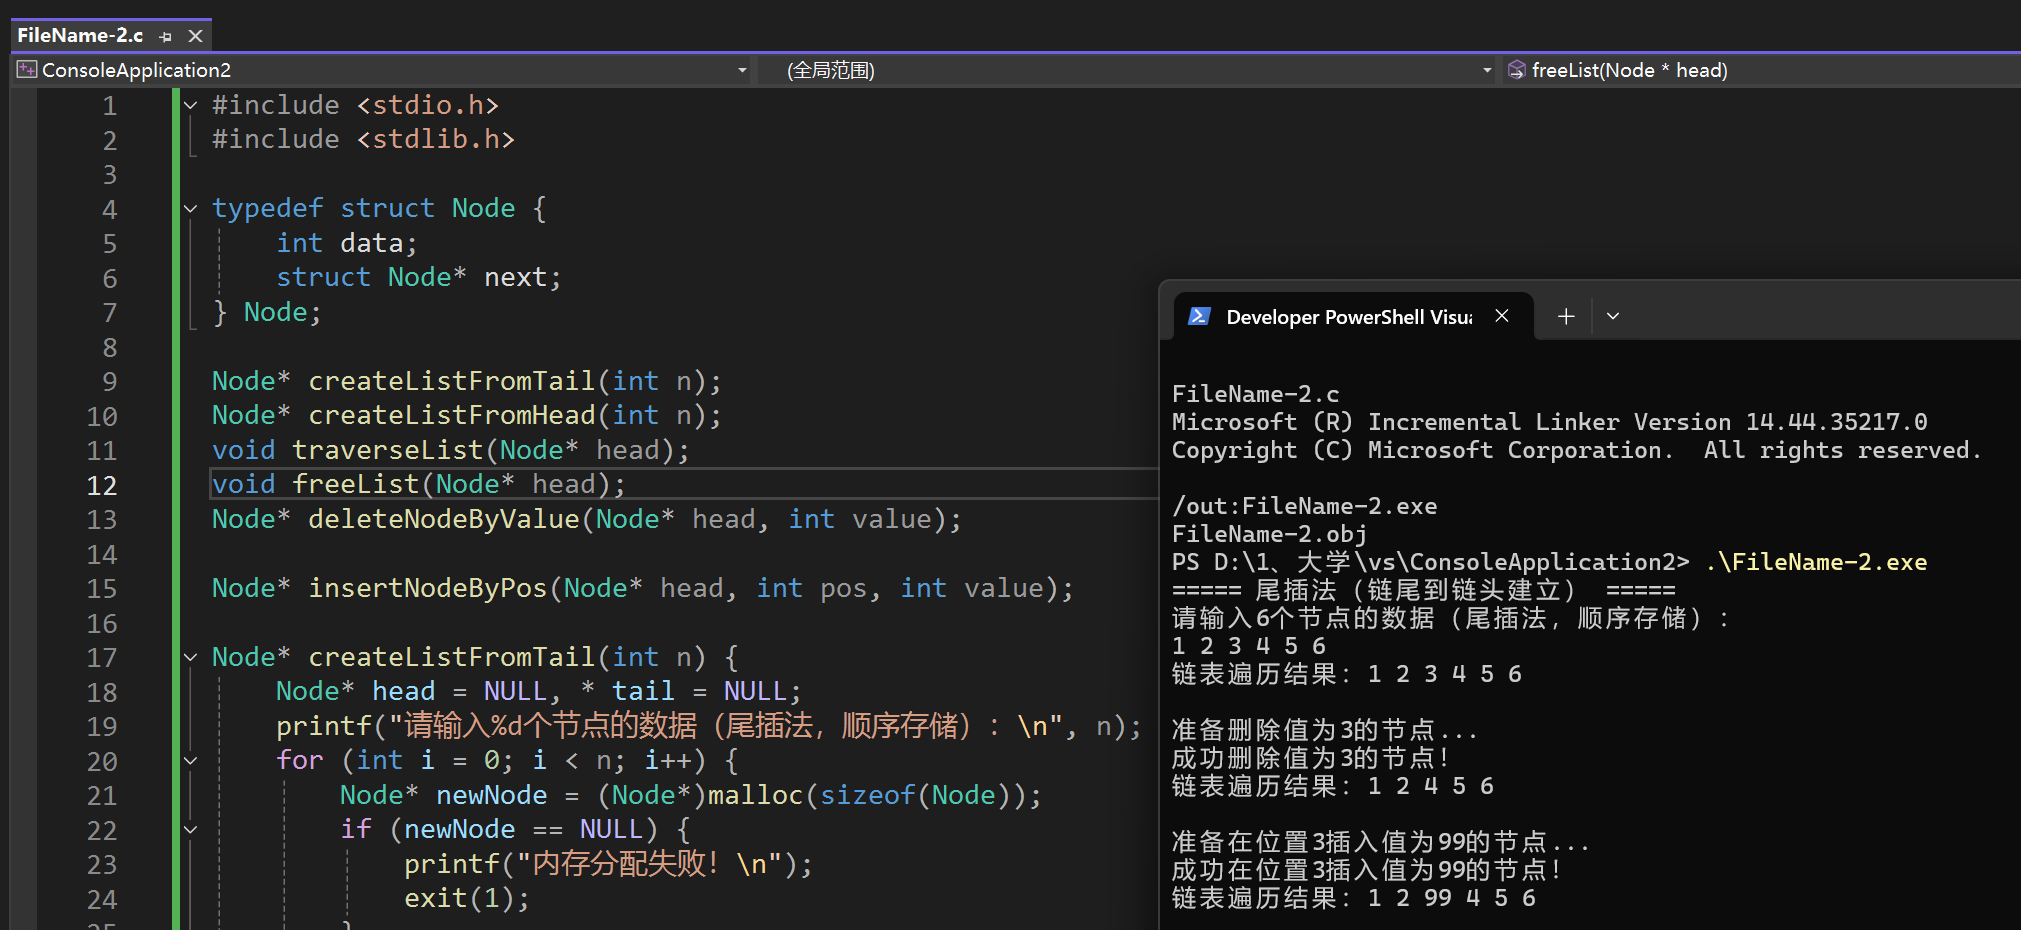Switch to the FileName-2.c tab

coord(80,36)
